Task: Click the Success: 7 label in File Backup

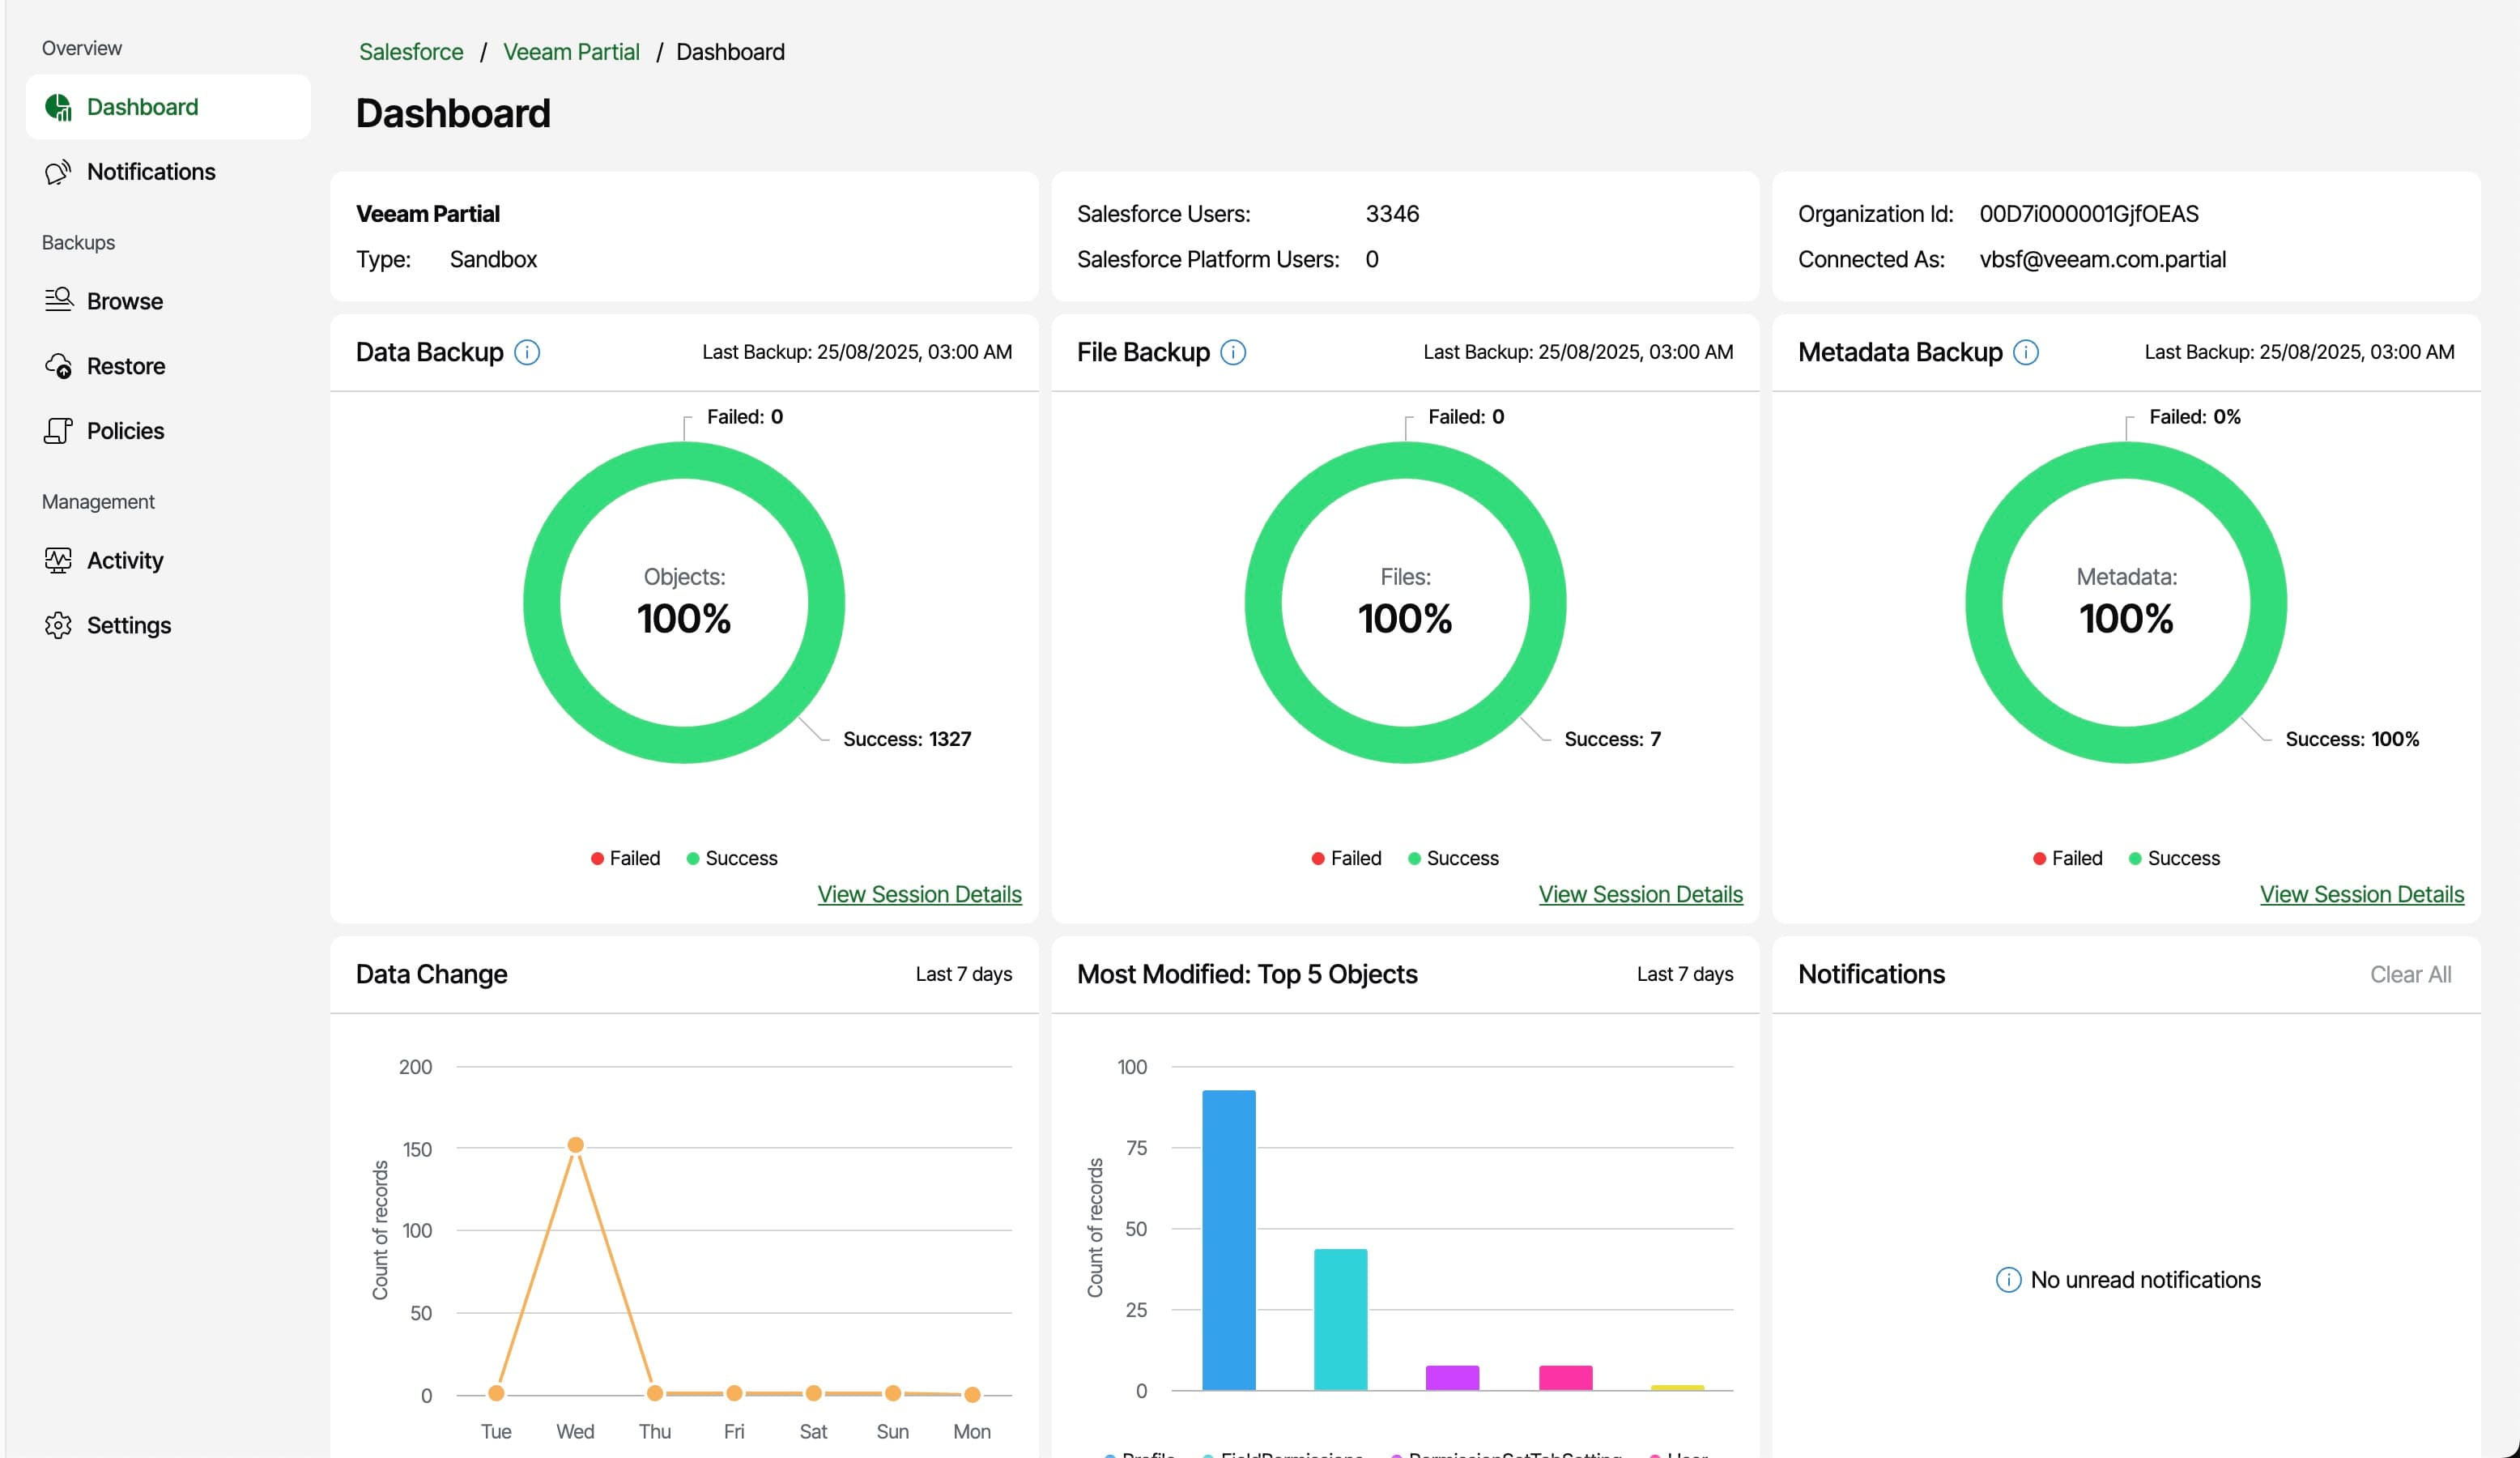Action: click(1612, 739)
